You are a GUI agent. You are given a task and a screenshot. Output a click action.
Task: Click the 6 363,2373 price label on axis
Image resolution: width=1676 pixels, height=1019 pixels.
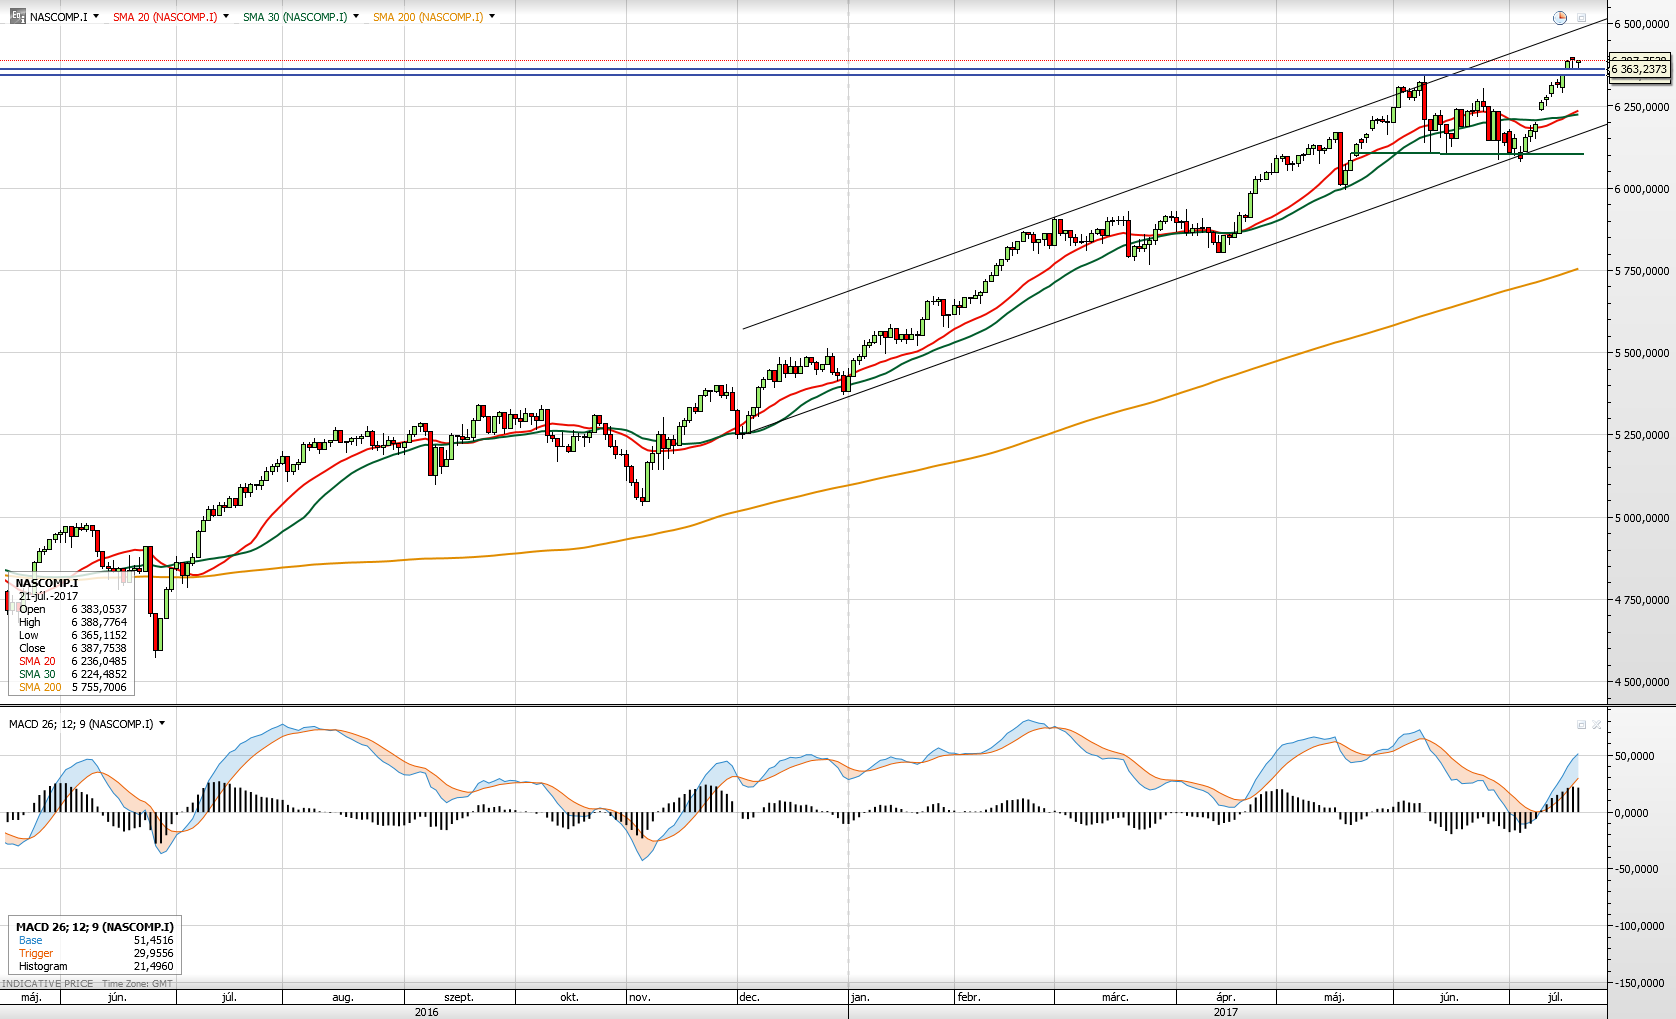(1640, 69)
